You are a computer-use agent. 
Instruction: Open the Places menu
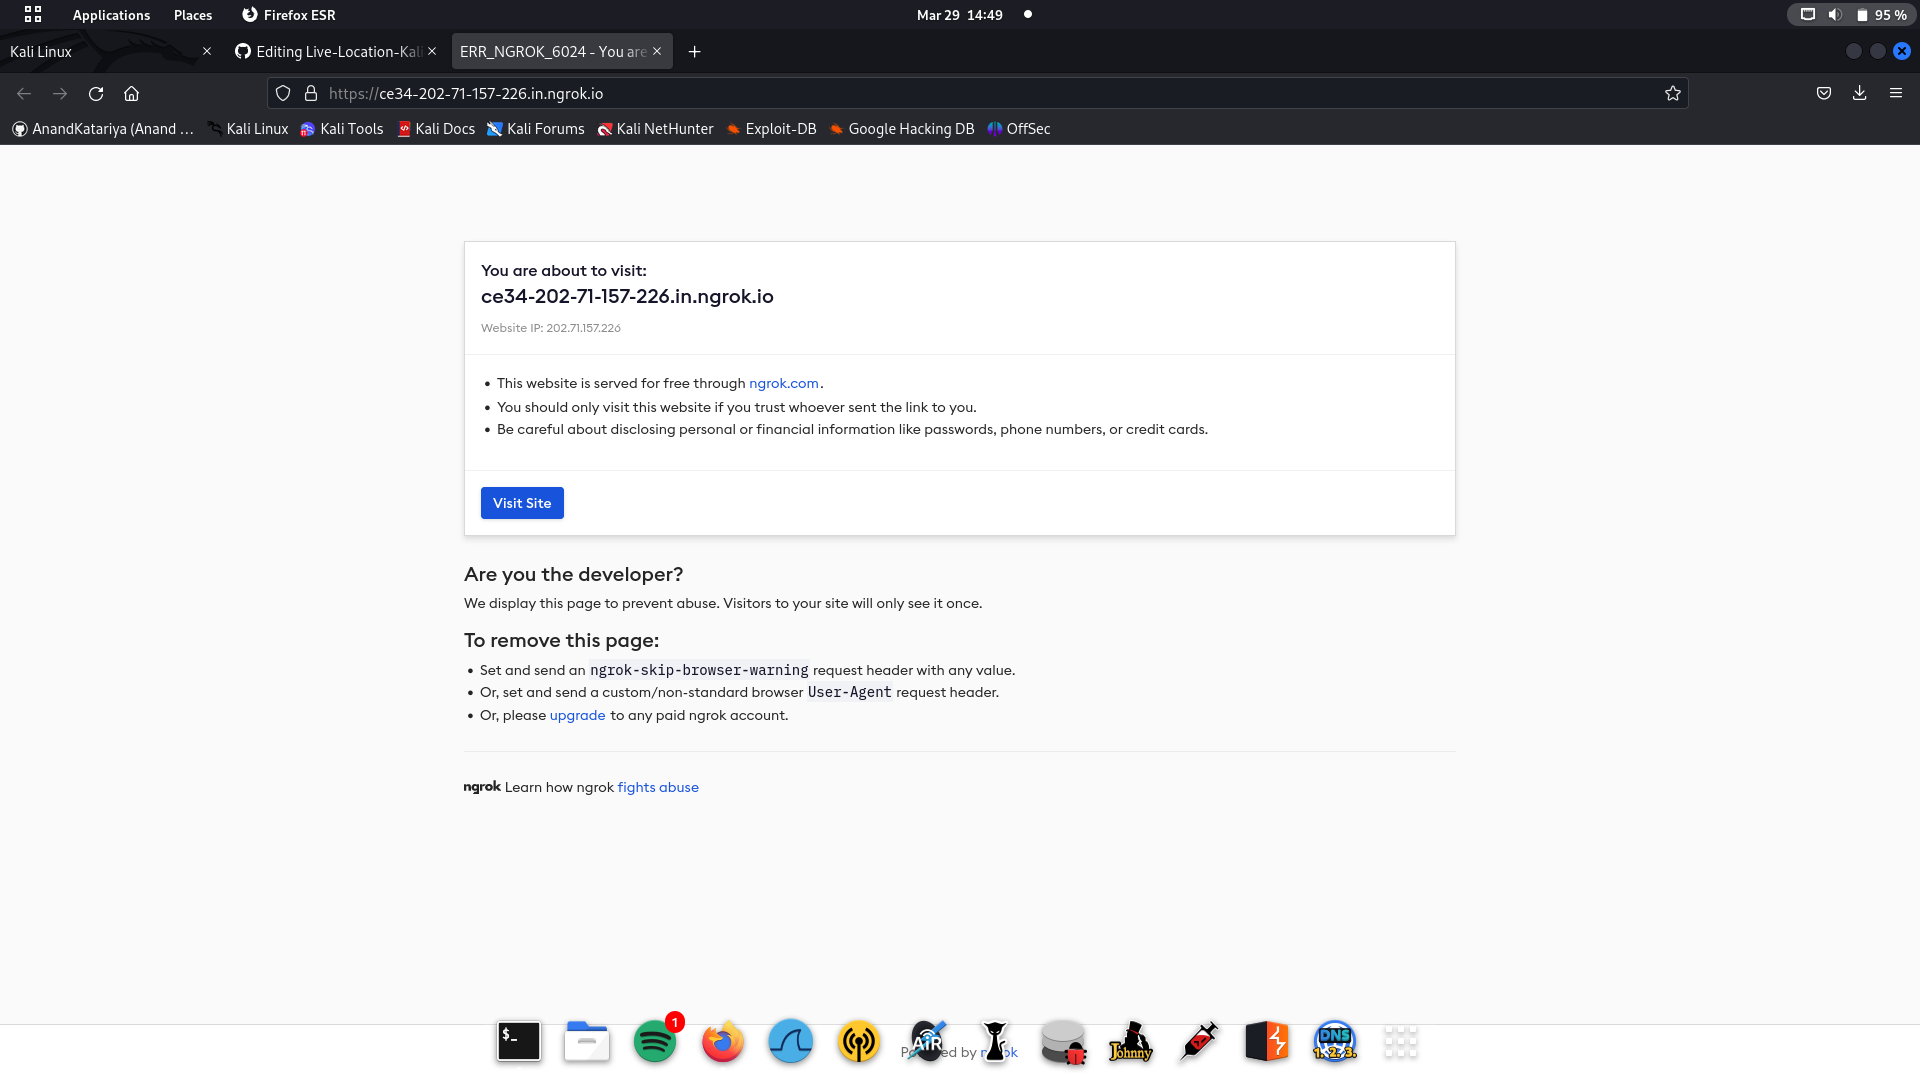[x=193, y=15]
